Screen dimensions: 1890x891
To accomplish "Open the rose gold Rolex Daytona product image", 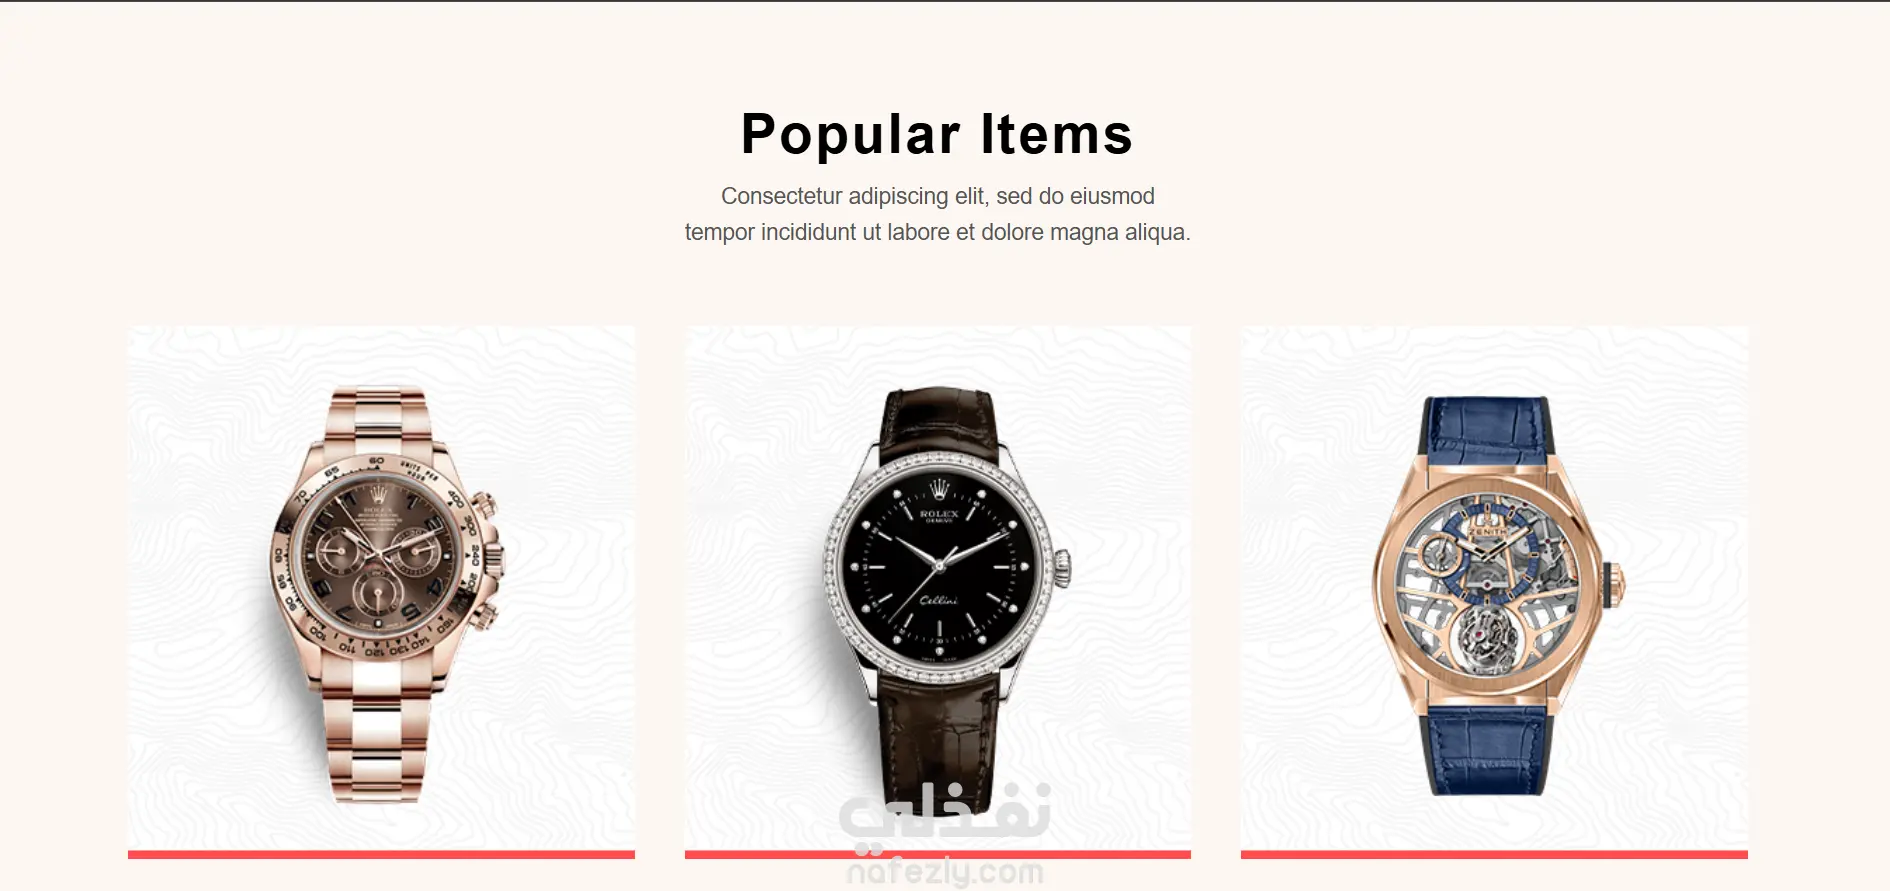I will pyautogui.click(x=381, y=588).
